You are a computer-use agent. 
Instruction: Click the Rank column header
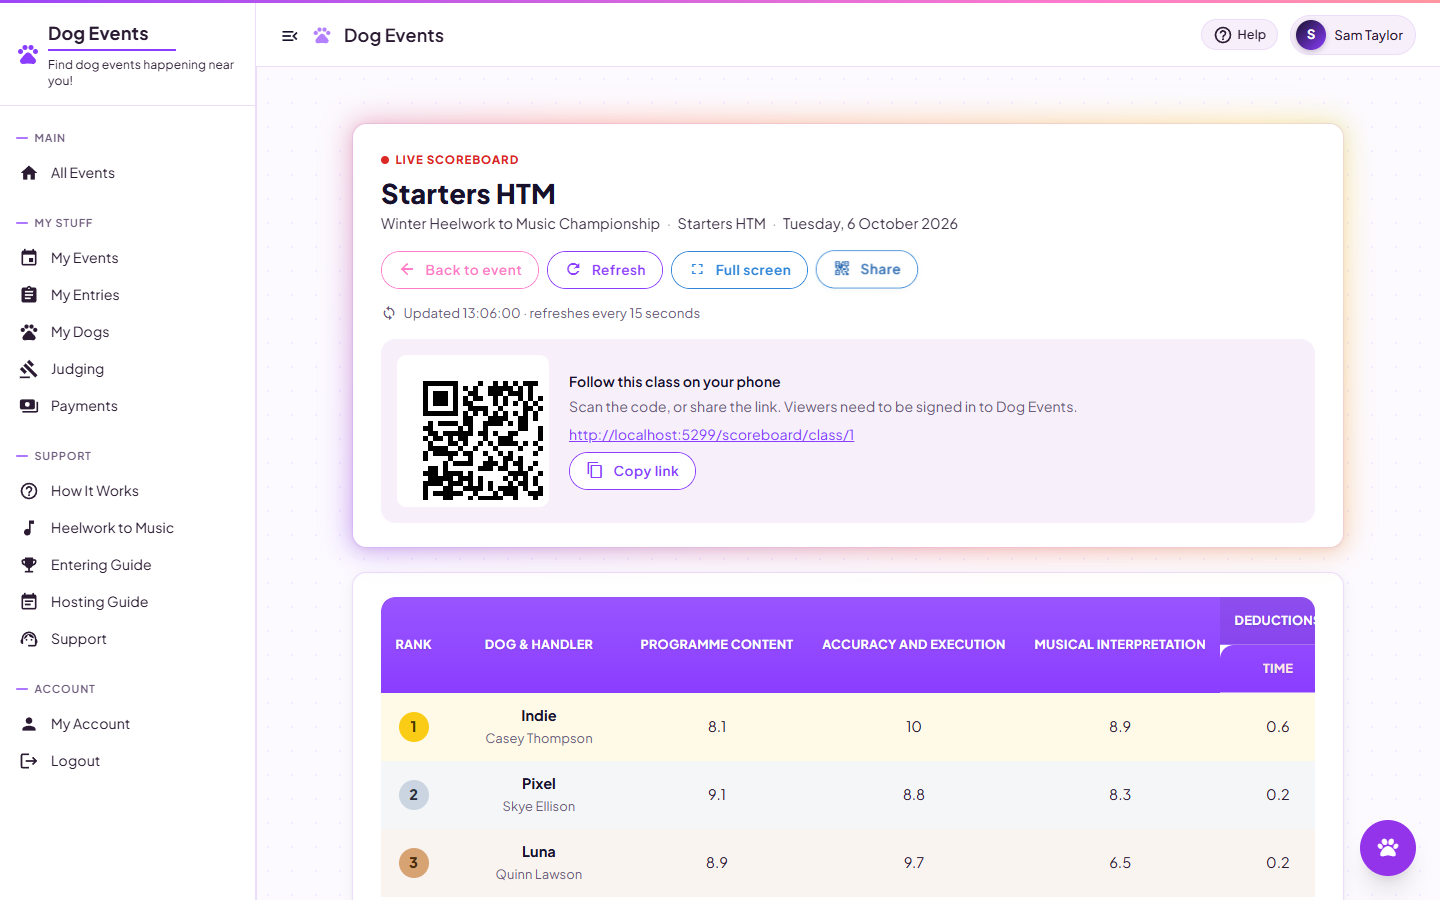click(413, 645)
